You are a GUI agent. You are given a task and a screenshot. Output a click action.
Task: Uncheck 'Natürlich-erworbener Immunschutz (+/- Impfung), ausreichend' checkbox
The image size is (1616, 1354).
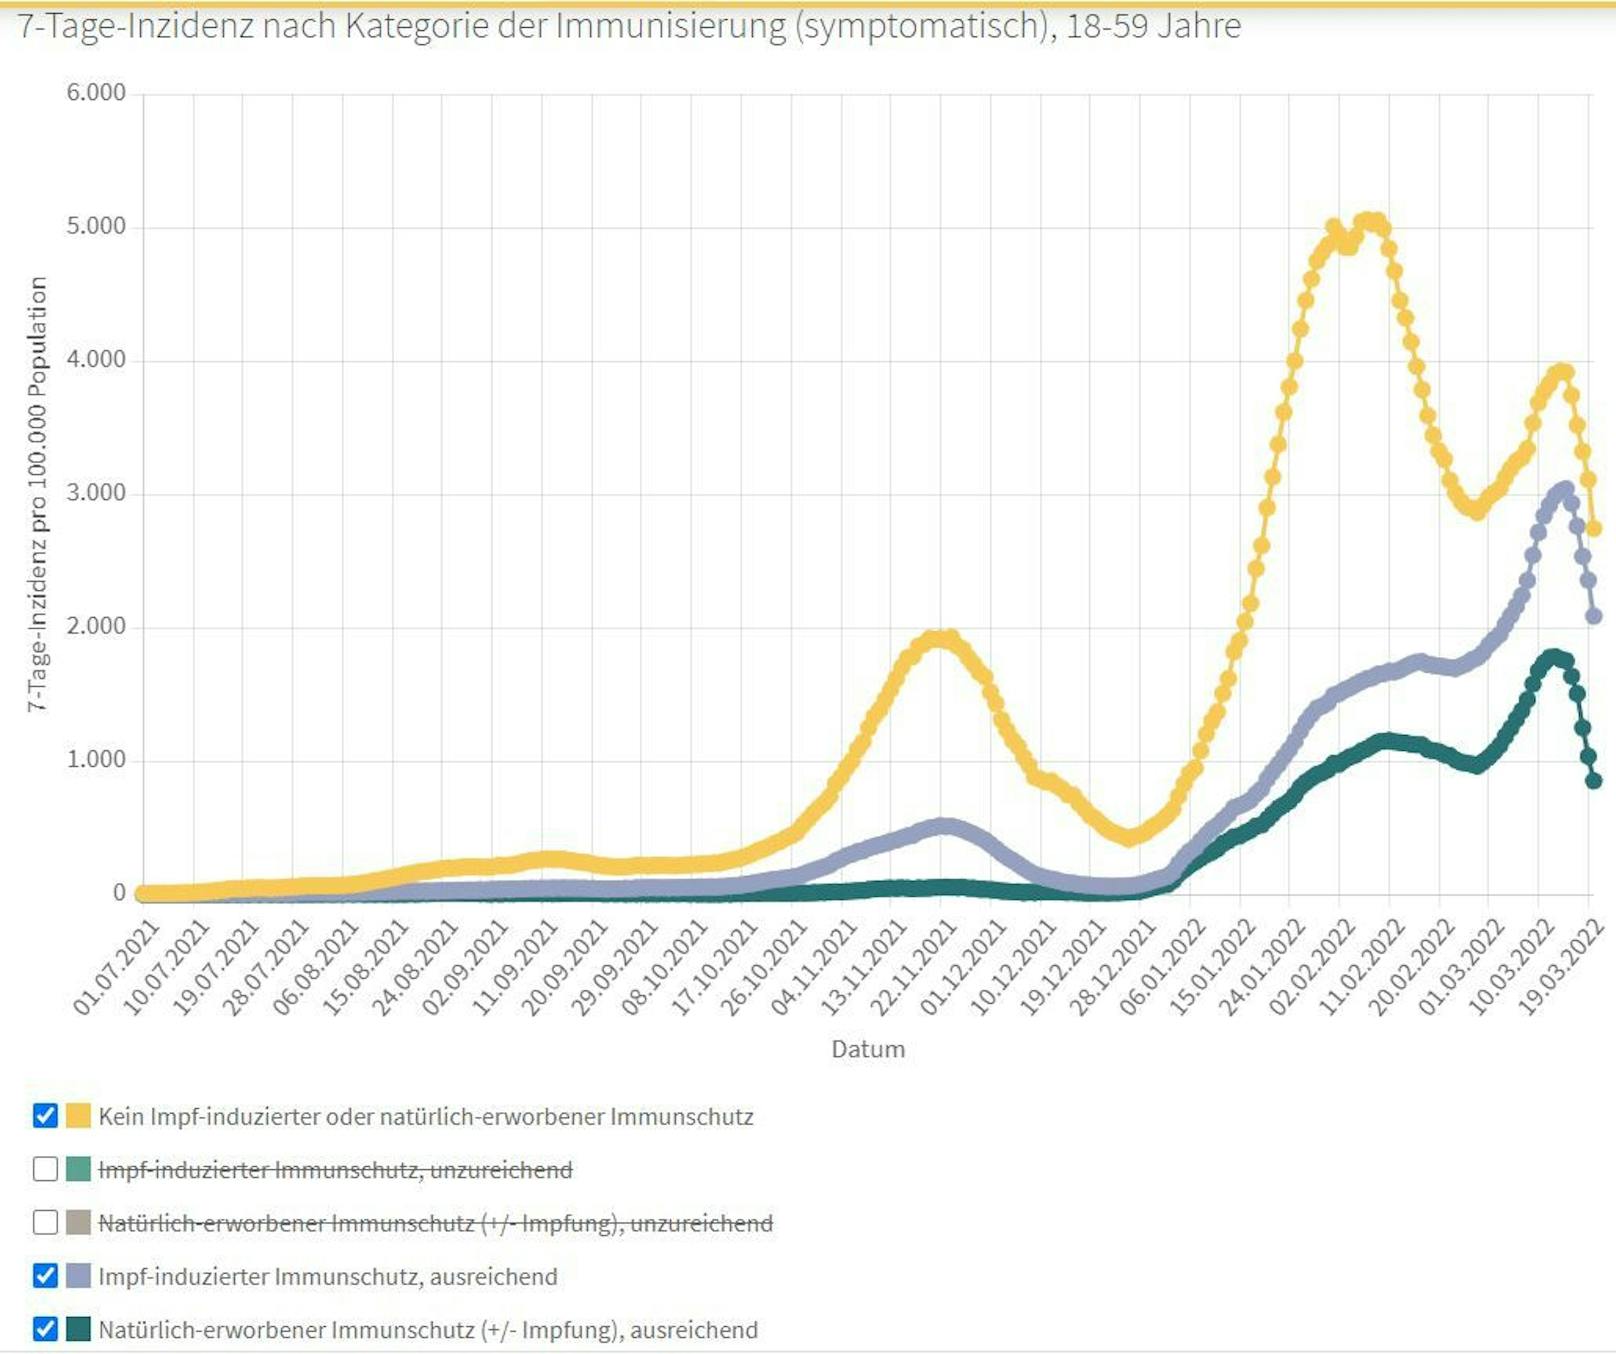(45, 1329)
